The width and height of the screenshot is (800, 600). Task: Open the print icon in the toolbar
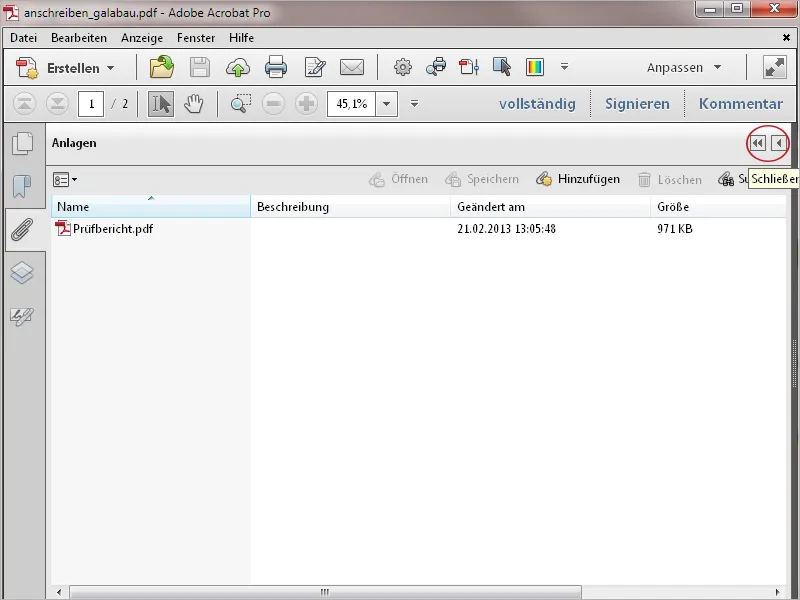(x=278, y=68)
